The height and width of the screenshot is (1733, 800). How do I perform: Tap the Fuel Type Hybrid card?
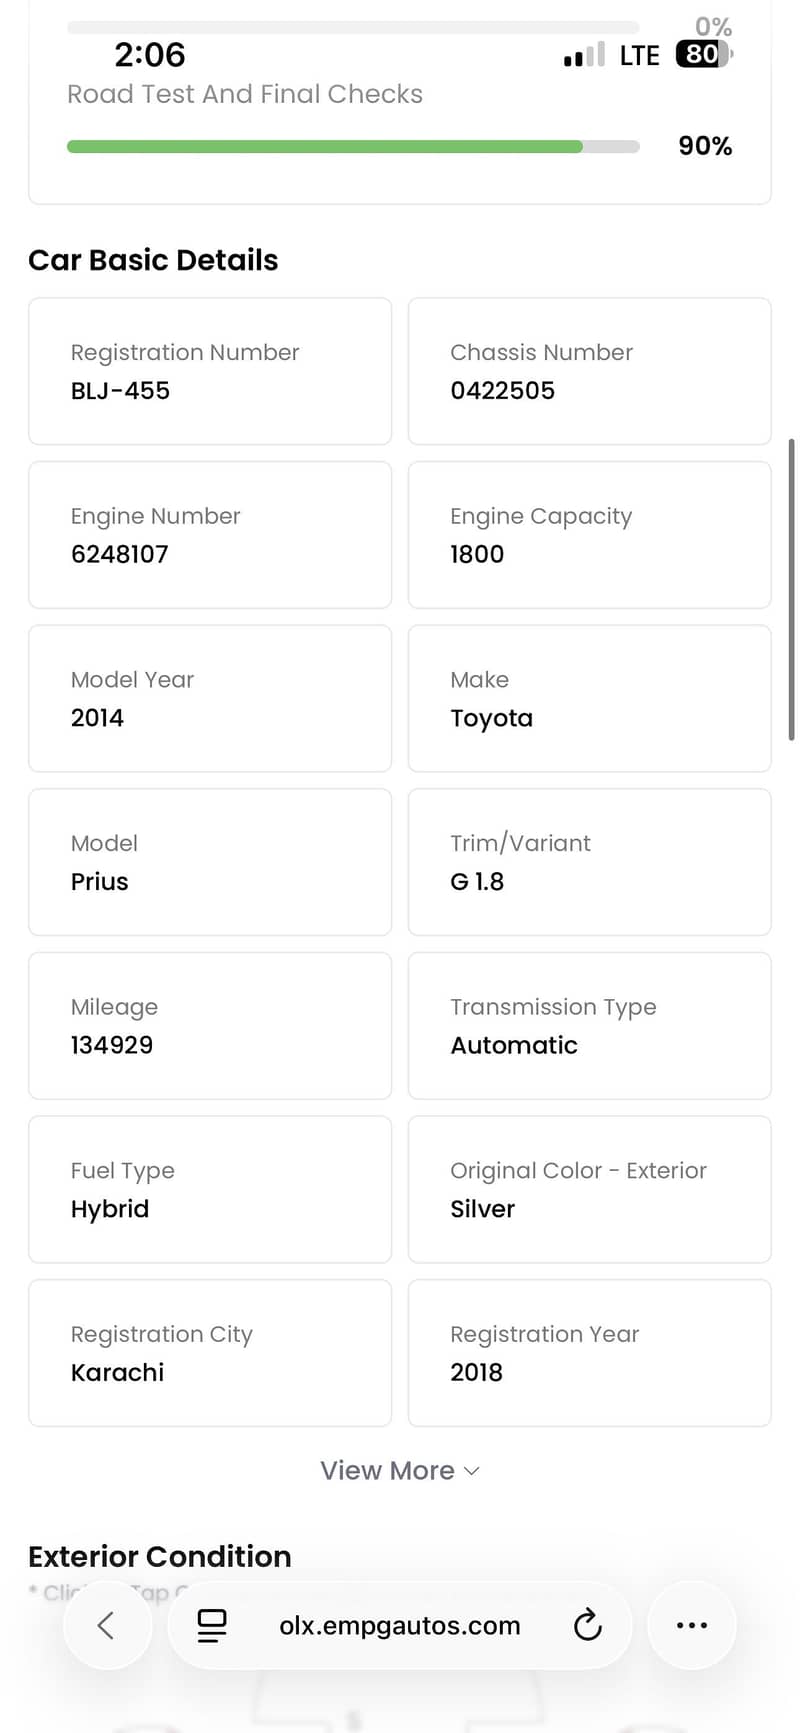coord(210,1190)
